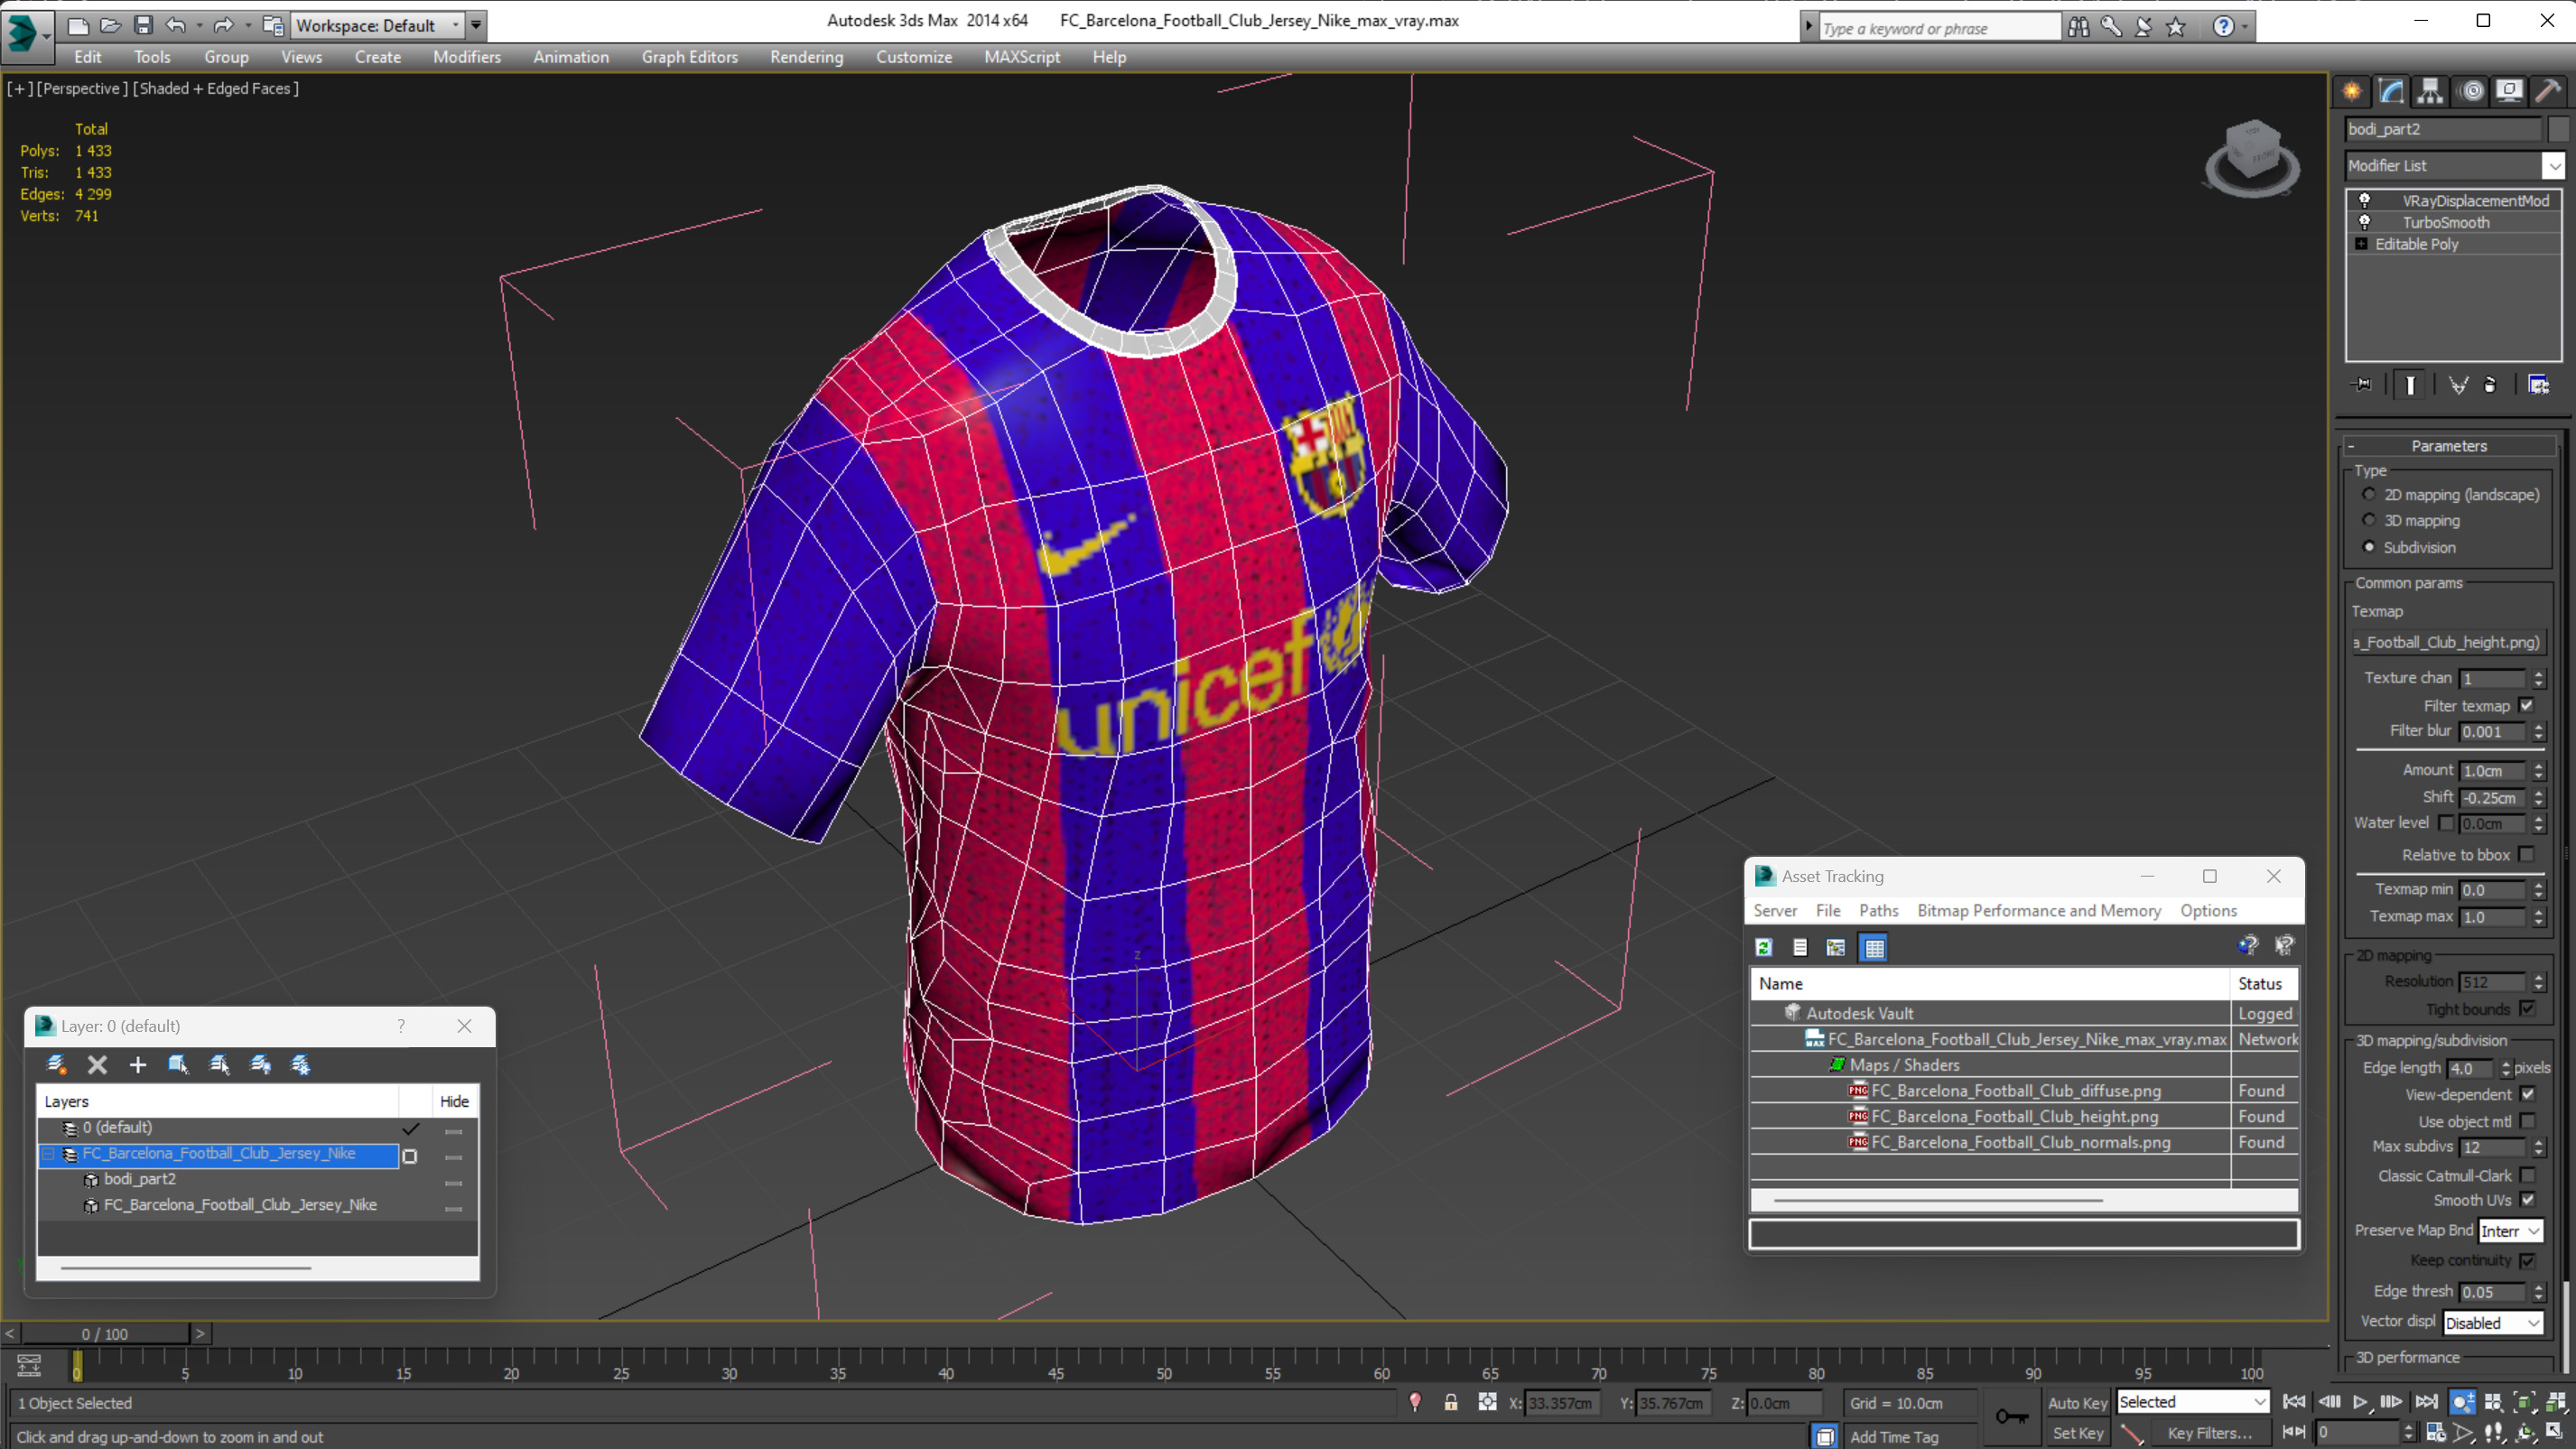
Task: Click the Pin Stack icon below the modifier stack
Action: 2362,385
